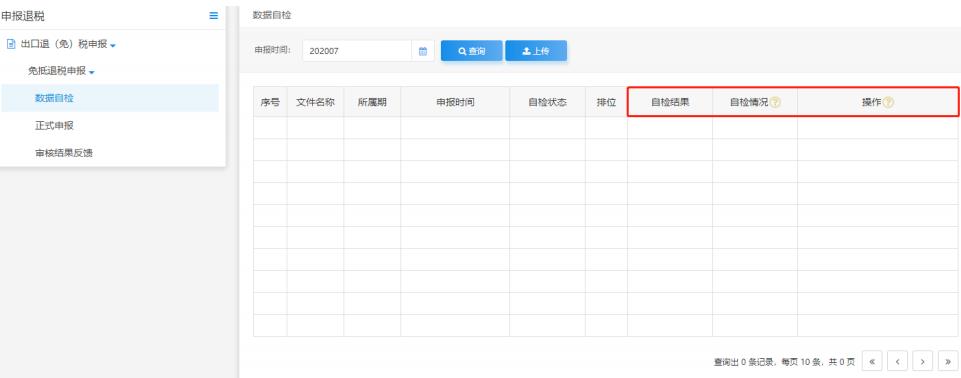Click the 上传 upload button
The height and width of the screenshot is (378, 961).
point(536,51)
